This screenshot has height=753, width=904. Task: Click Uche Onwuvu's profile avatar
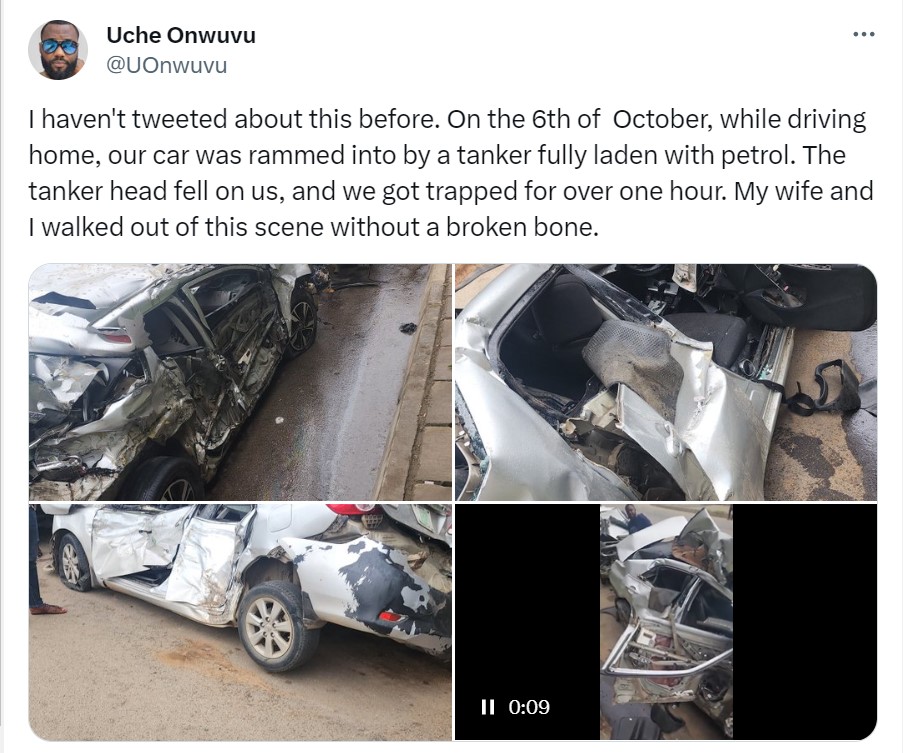pyautogui.click(x=58, y=50)
